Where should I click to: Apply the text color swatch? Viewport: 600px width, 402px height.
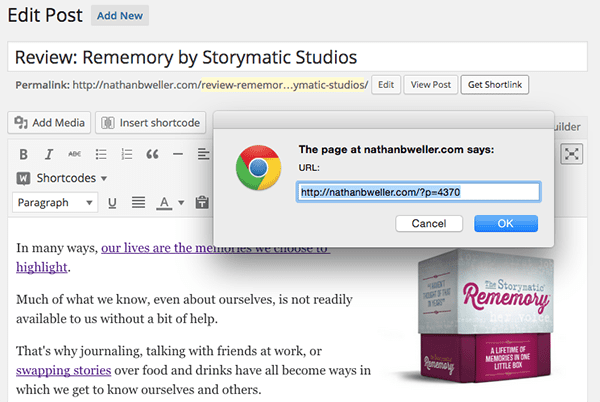click(163, 203)
